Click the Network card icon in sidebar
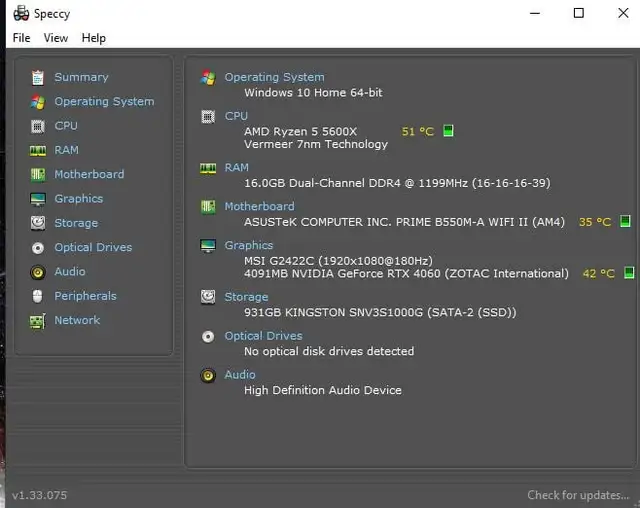This screenshot has height=508, width=640. (x=38, y=321)
